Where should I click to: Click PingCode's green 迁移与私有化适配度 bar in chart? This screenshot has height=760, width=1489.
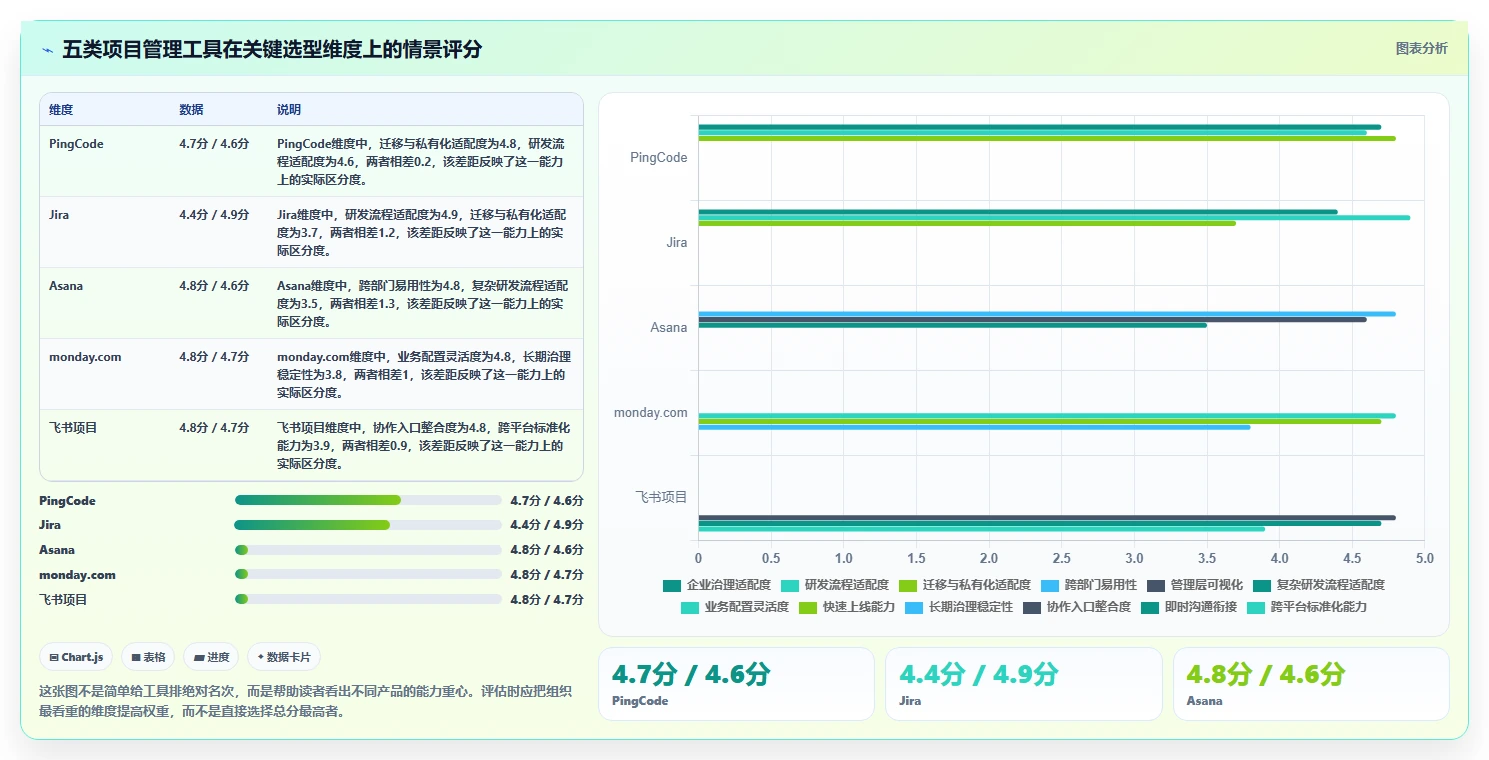coord(1047,139)
